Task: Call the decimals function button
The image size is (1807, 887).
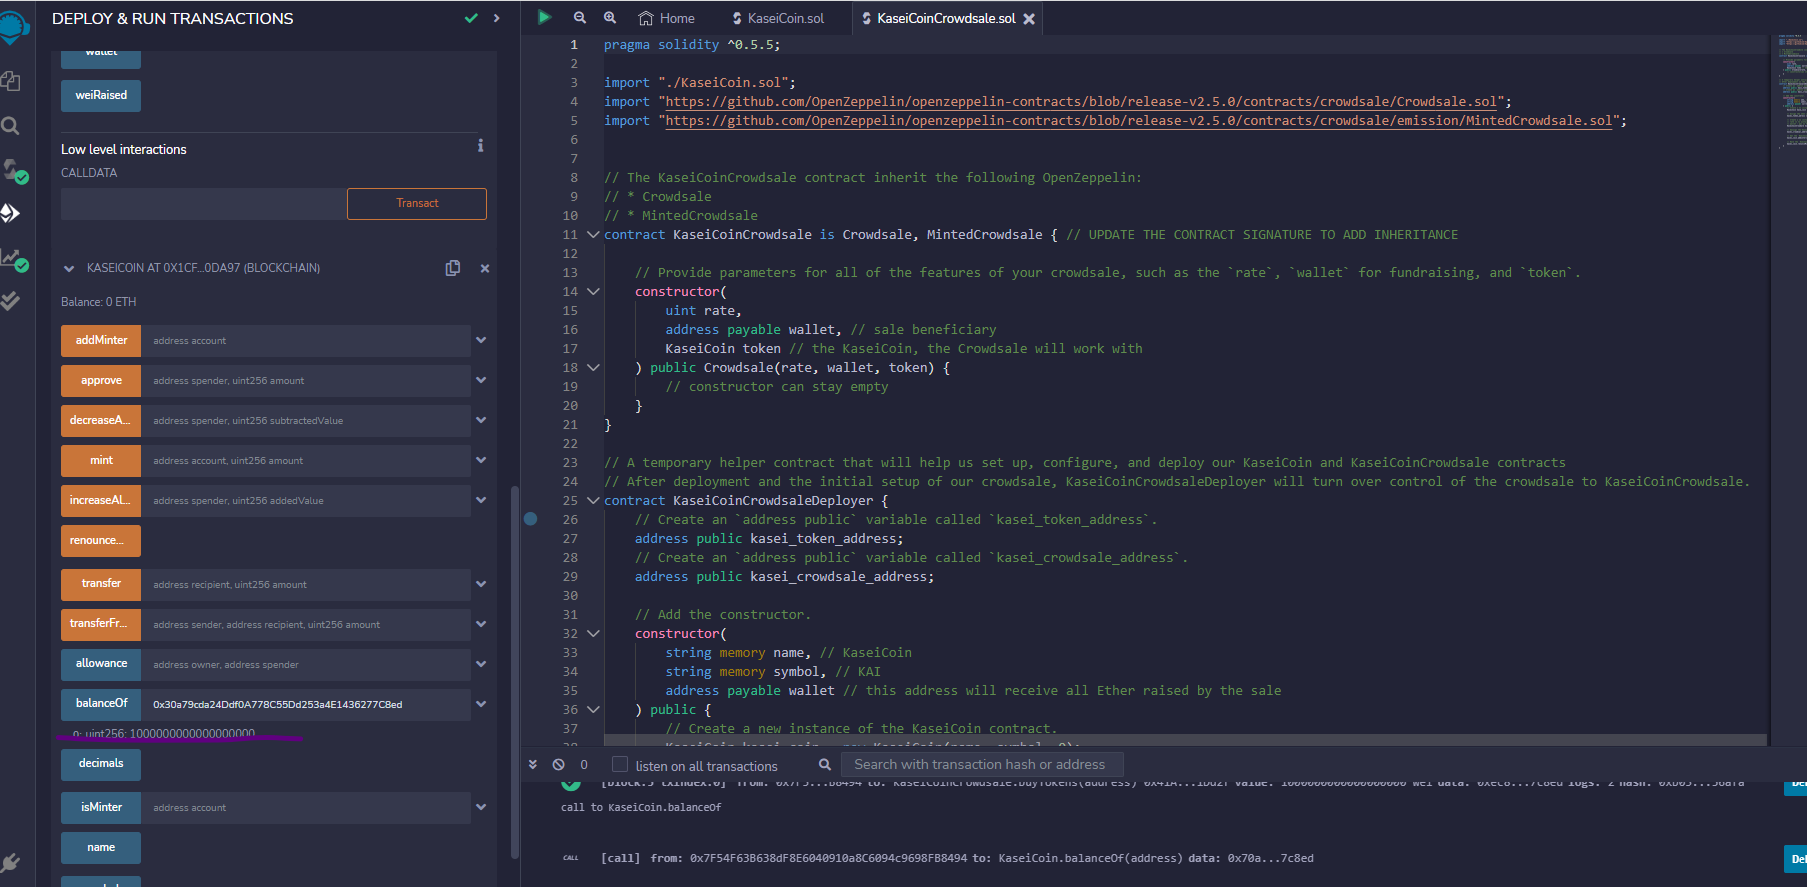Action: coord(101,764)
